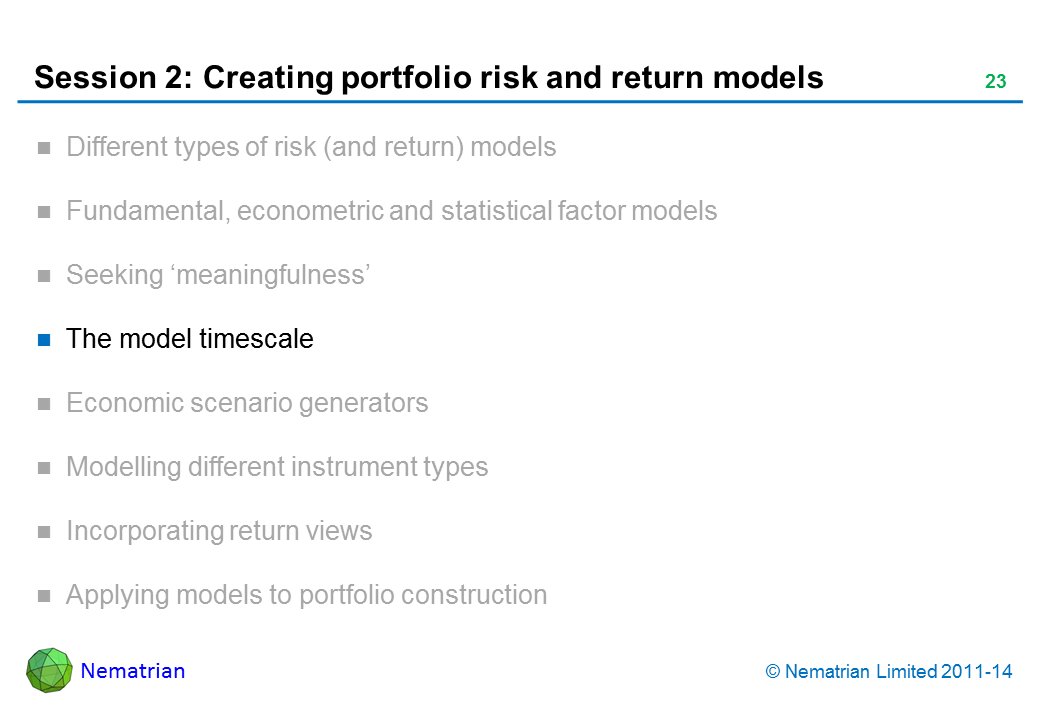Click the bullet beside Incorporating return views

point(44,532)
